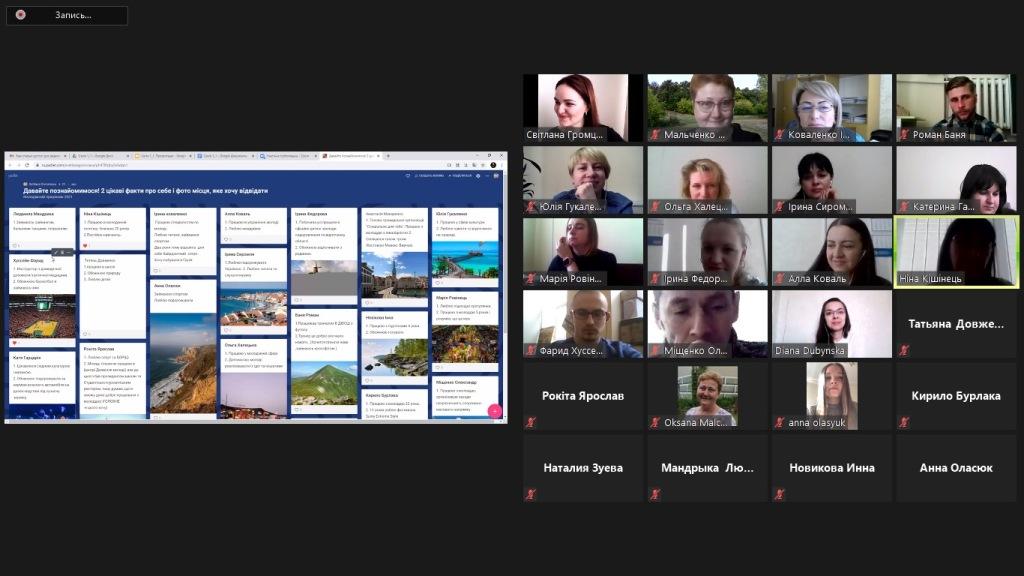Viewport: 1024px width, 576px height.
Task: Click the muted mic icon on Кирило Бурлака tile
Action: click(x=904, y=423)
